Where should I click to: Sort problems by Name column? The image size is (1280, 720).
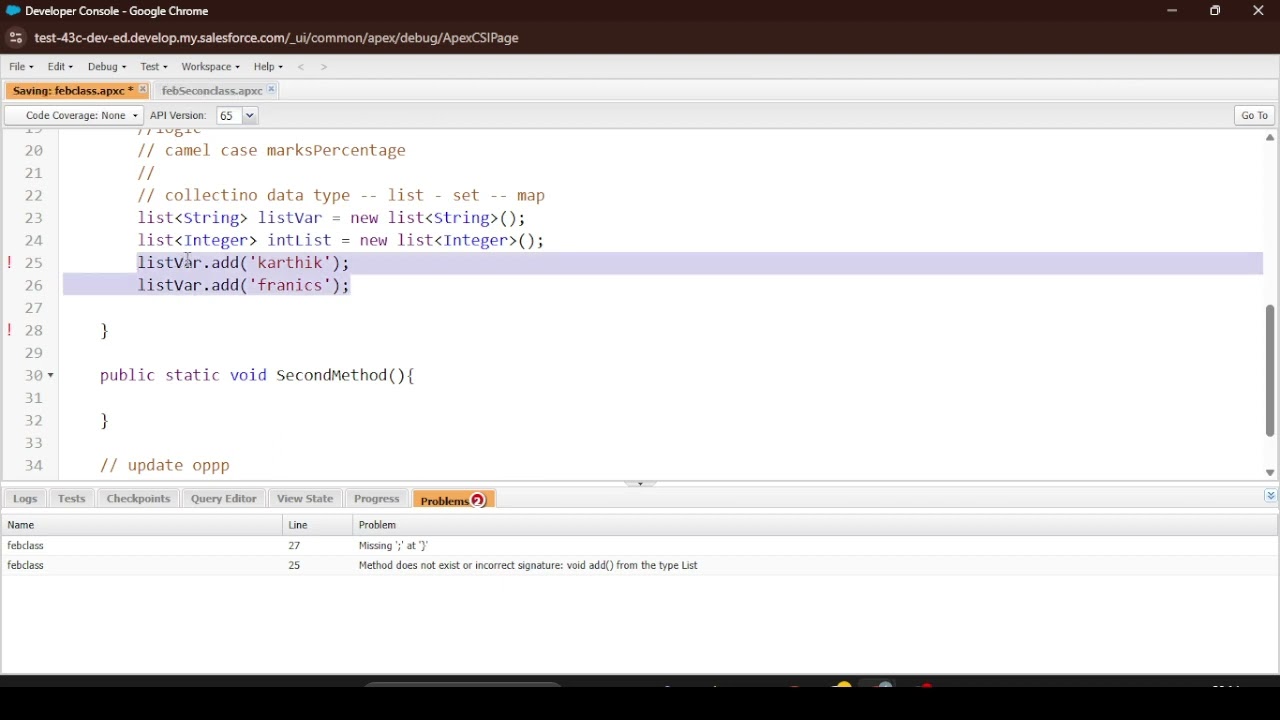142,525
